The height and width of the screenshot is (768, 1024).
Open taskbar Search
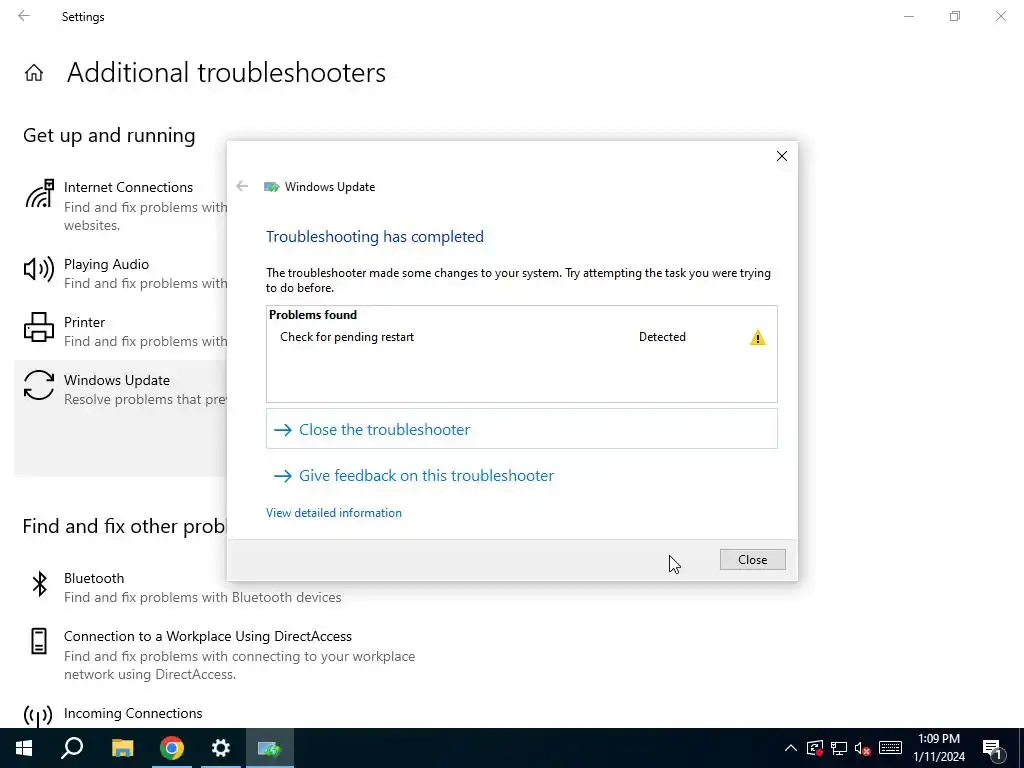click(72, 748)
